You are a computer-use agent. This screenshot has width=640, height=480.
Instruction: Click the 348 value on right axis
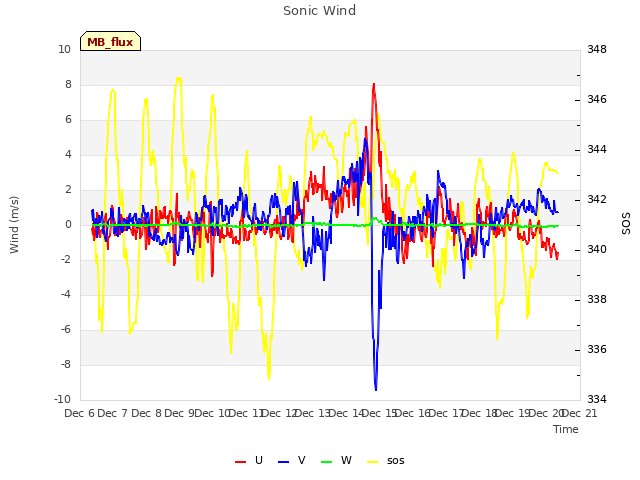pyautogui.click(x=597, y=49)
